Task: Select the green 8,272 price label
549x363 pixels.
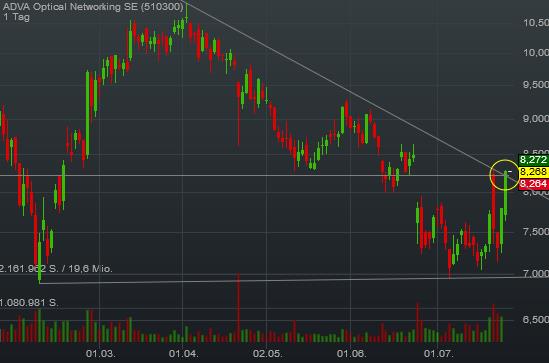Action: coord(533,160)
